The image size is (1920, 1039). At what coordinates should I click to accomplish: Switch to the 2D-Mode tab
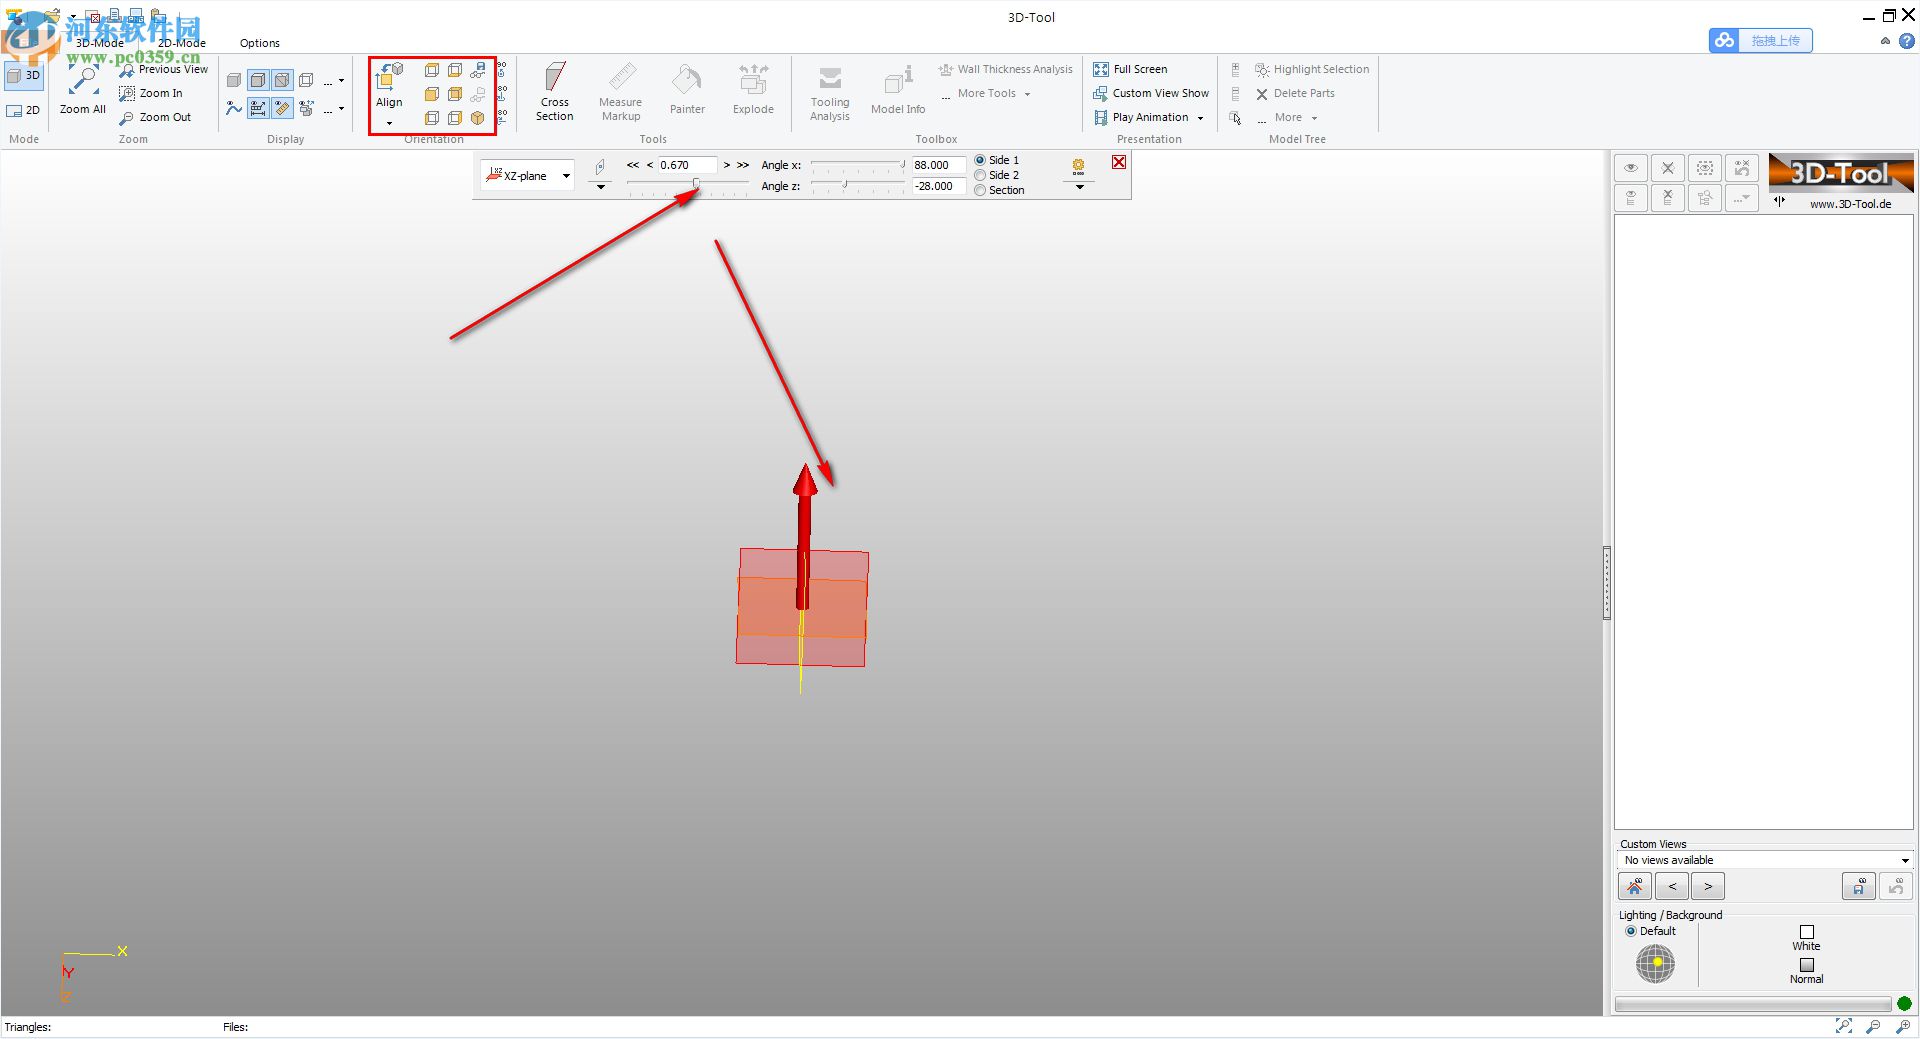tap(181, 43)
